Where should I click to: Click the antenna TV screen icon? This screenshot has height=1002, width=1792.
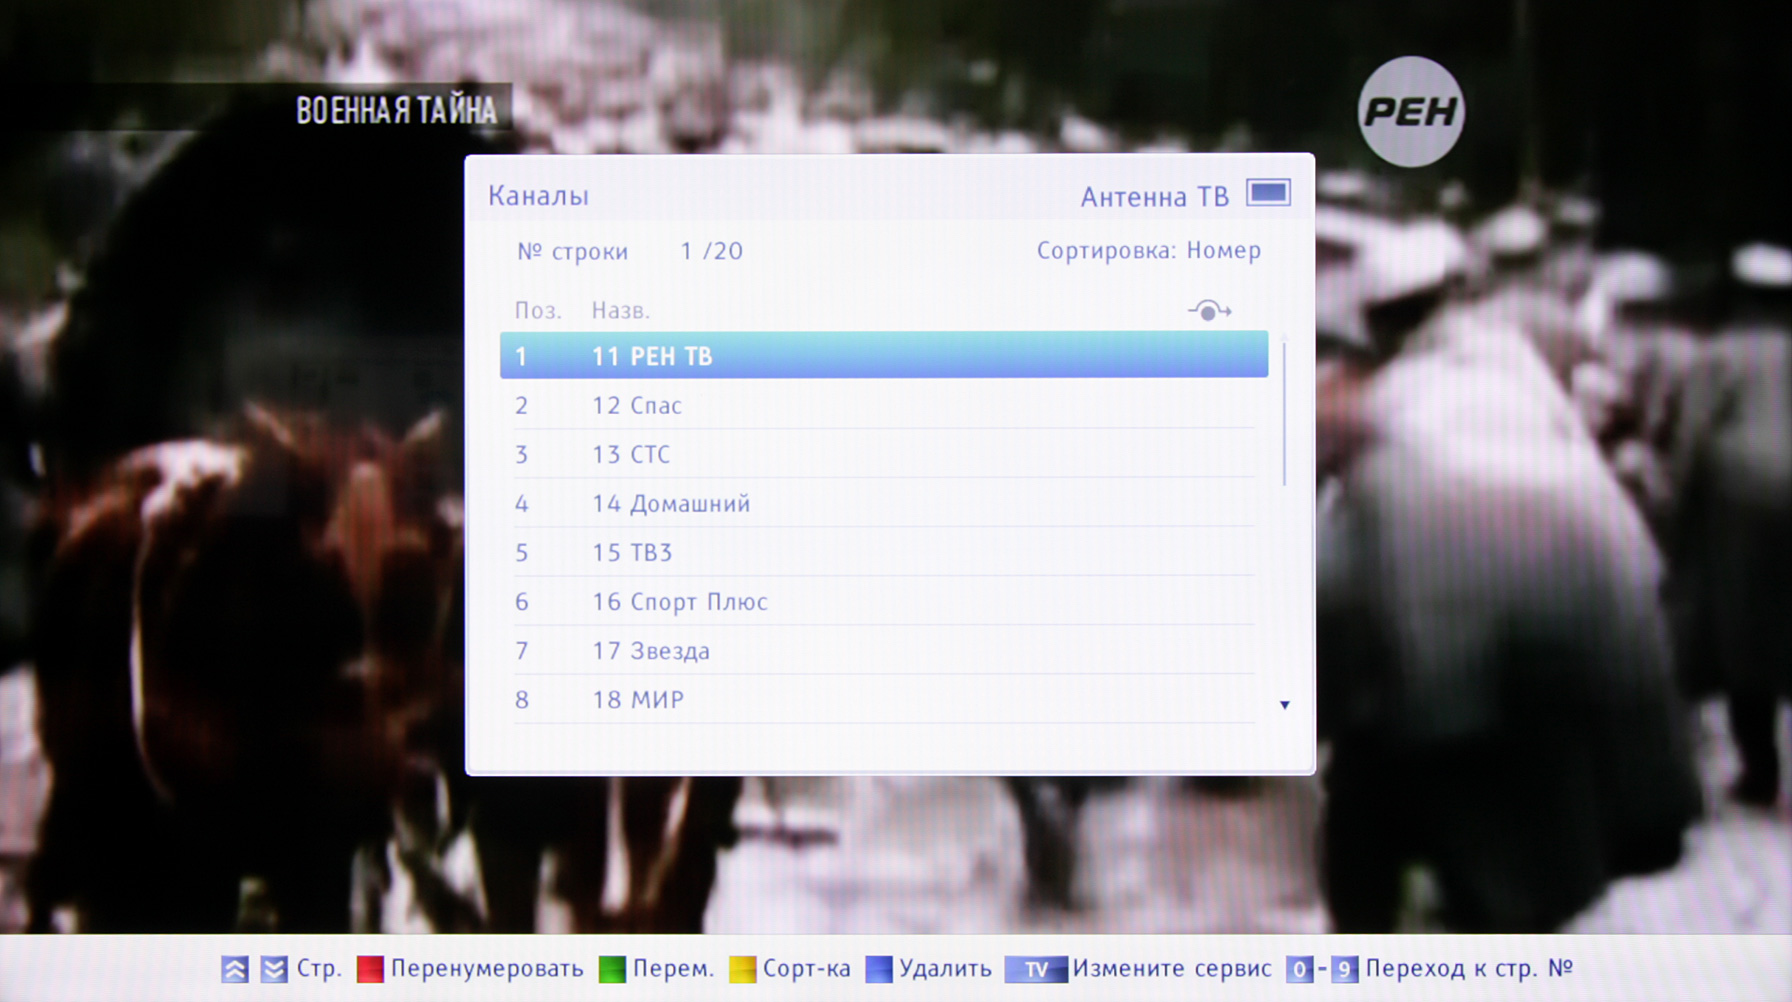1268,193
